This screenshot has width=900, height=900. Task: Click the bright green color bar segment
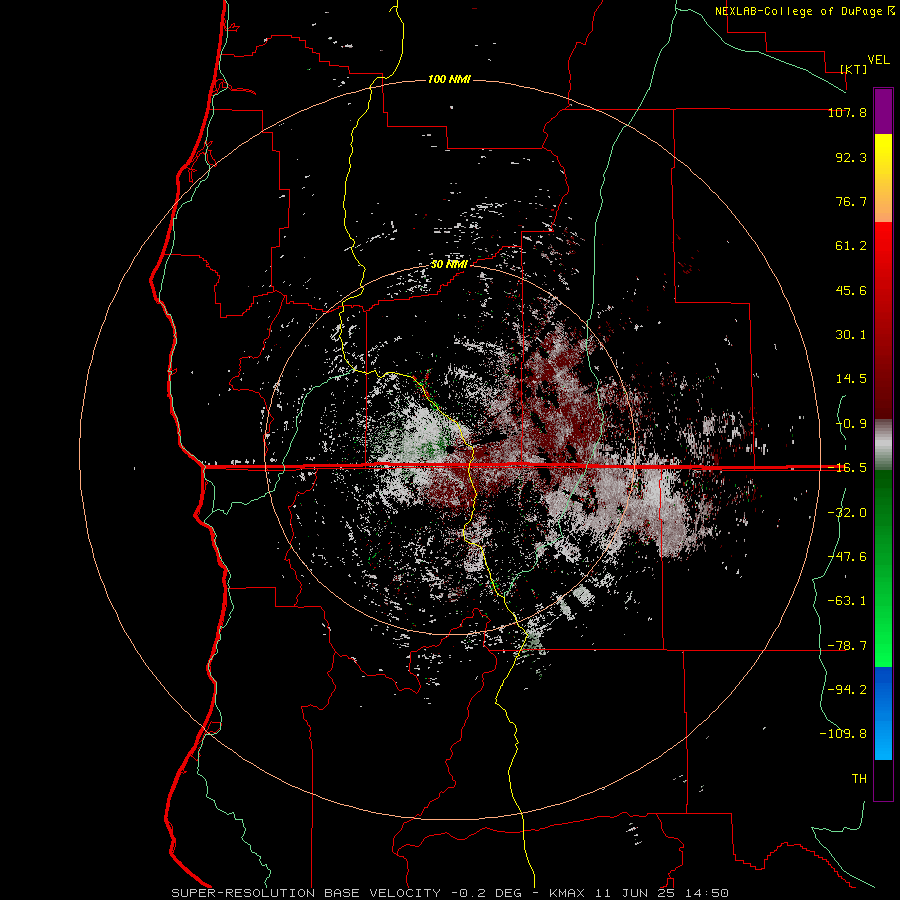tap(883, 614)
